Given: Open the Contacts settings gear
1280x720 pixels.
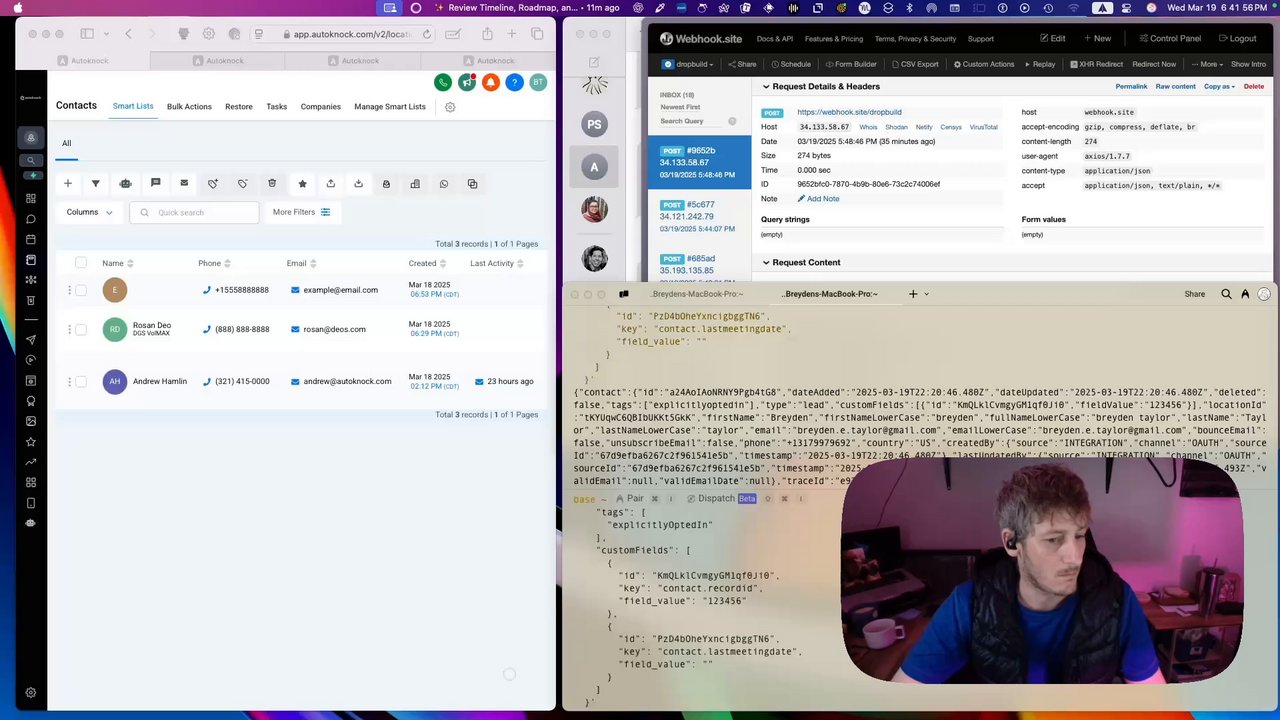Looking at the screenshot, I should 450,107.
